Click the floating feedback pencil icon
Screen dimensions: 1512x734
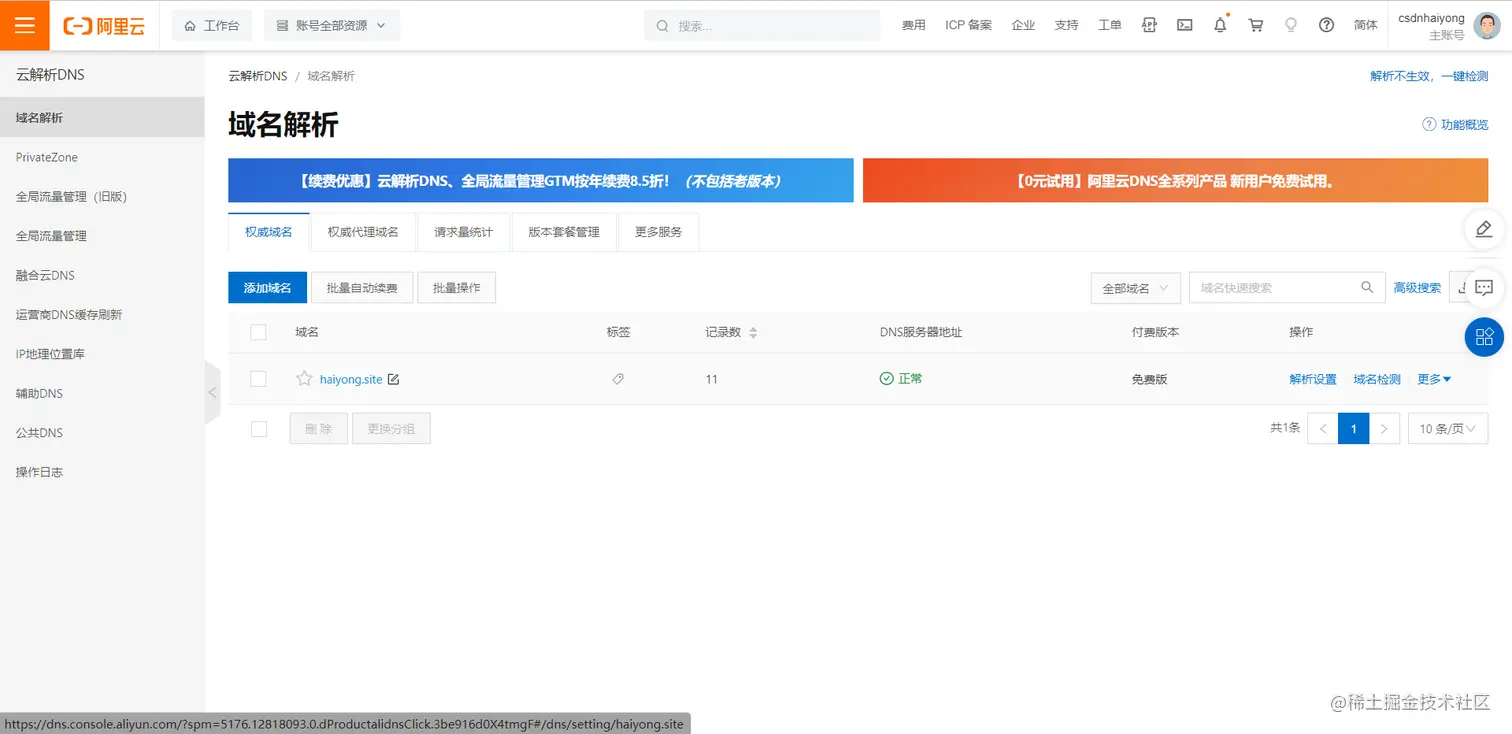(x=1484, y=229)
